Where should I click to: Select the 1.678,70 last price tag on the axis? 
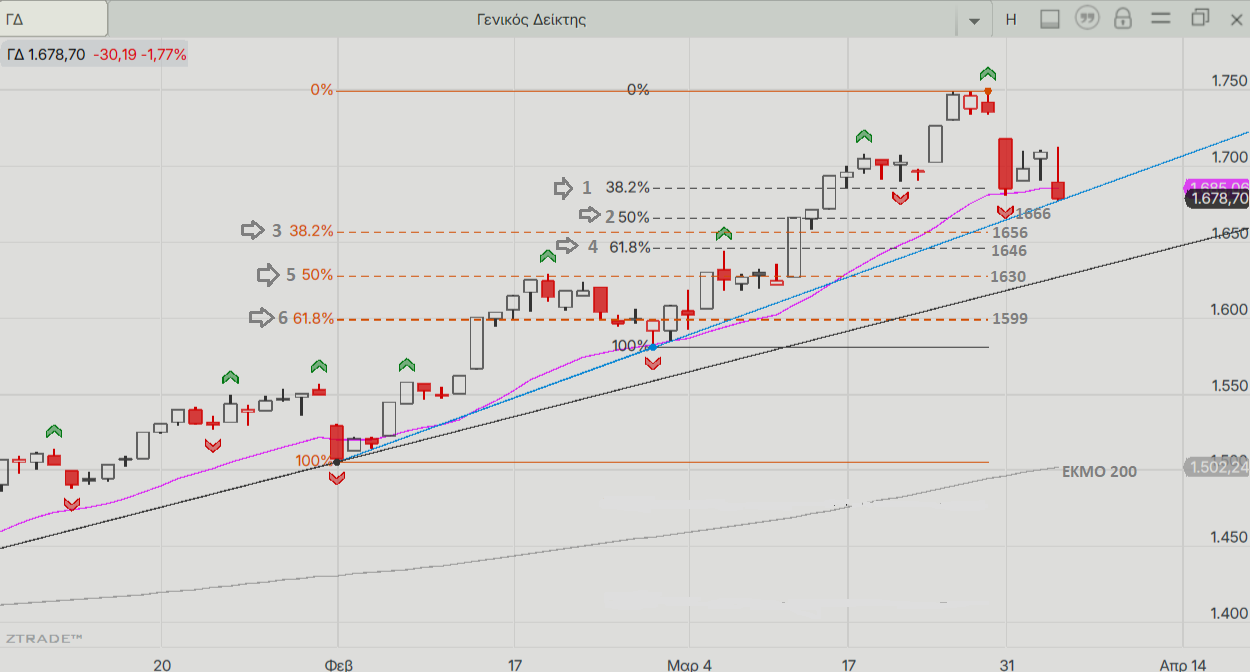click(x=1217, y=199)
